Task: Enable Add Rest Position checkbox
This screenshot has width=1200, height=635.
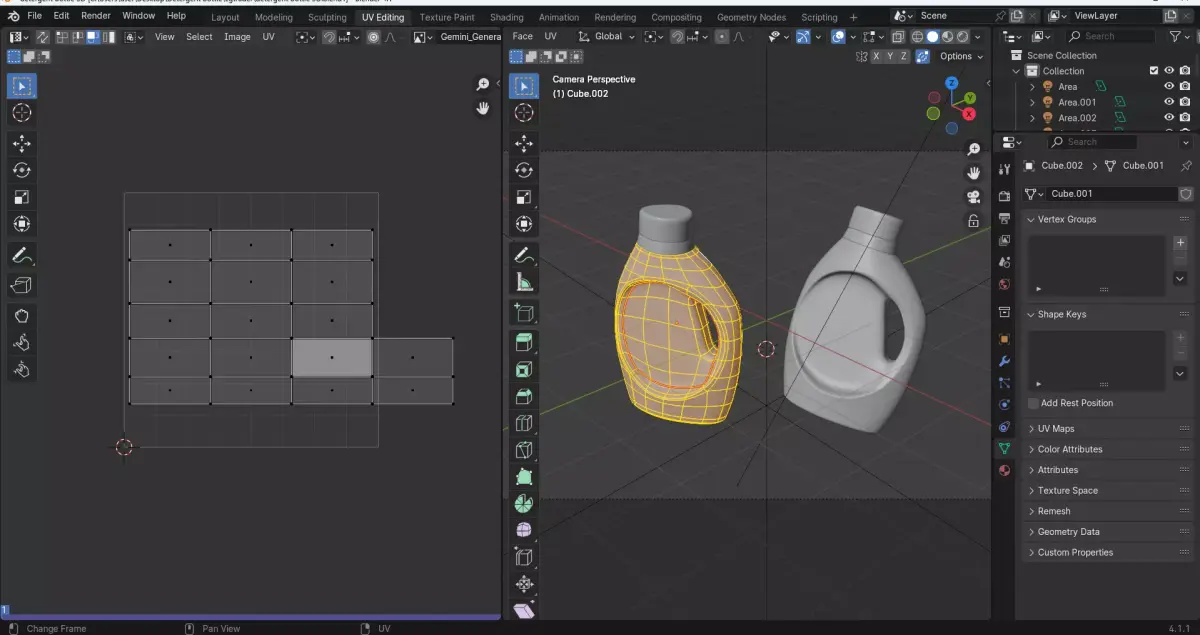Action: pyautogui.click(x=1033, y=403)
